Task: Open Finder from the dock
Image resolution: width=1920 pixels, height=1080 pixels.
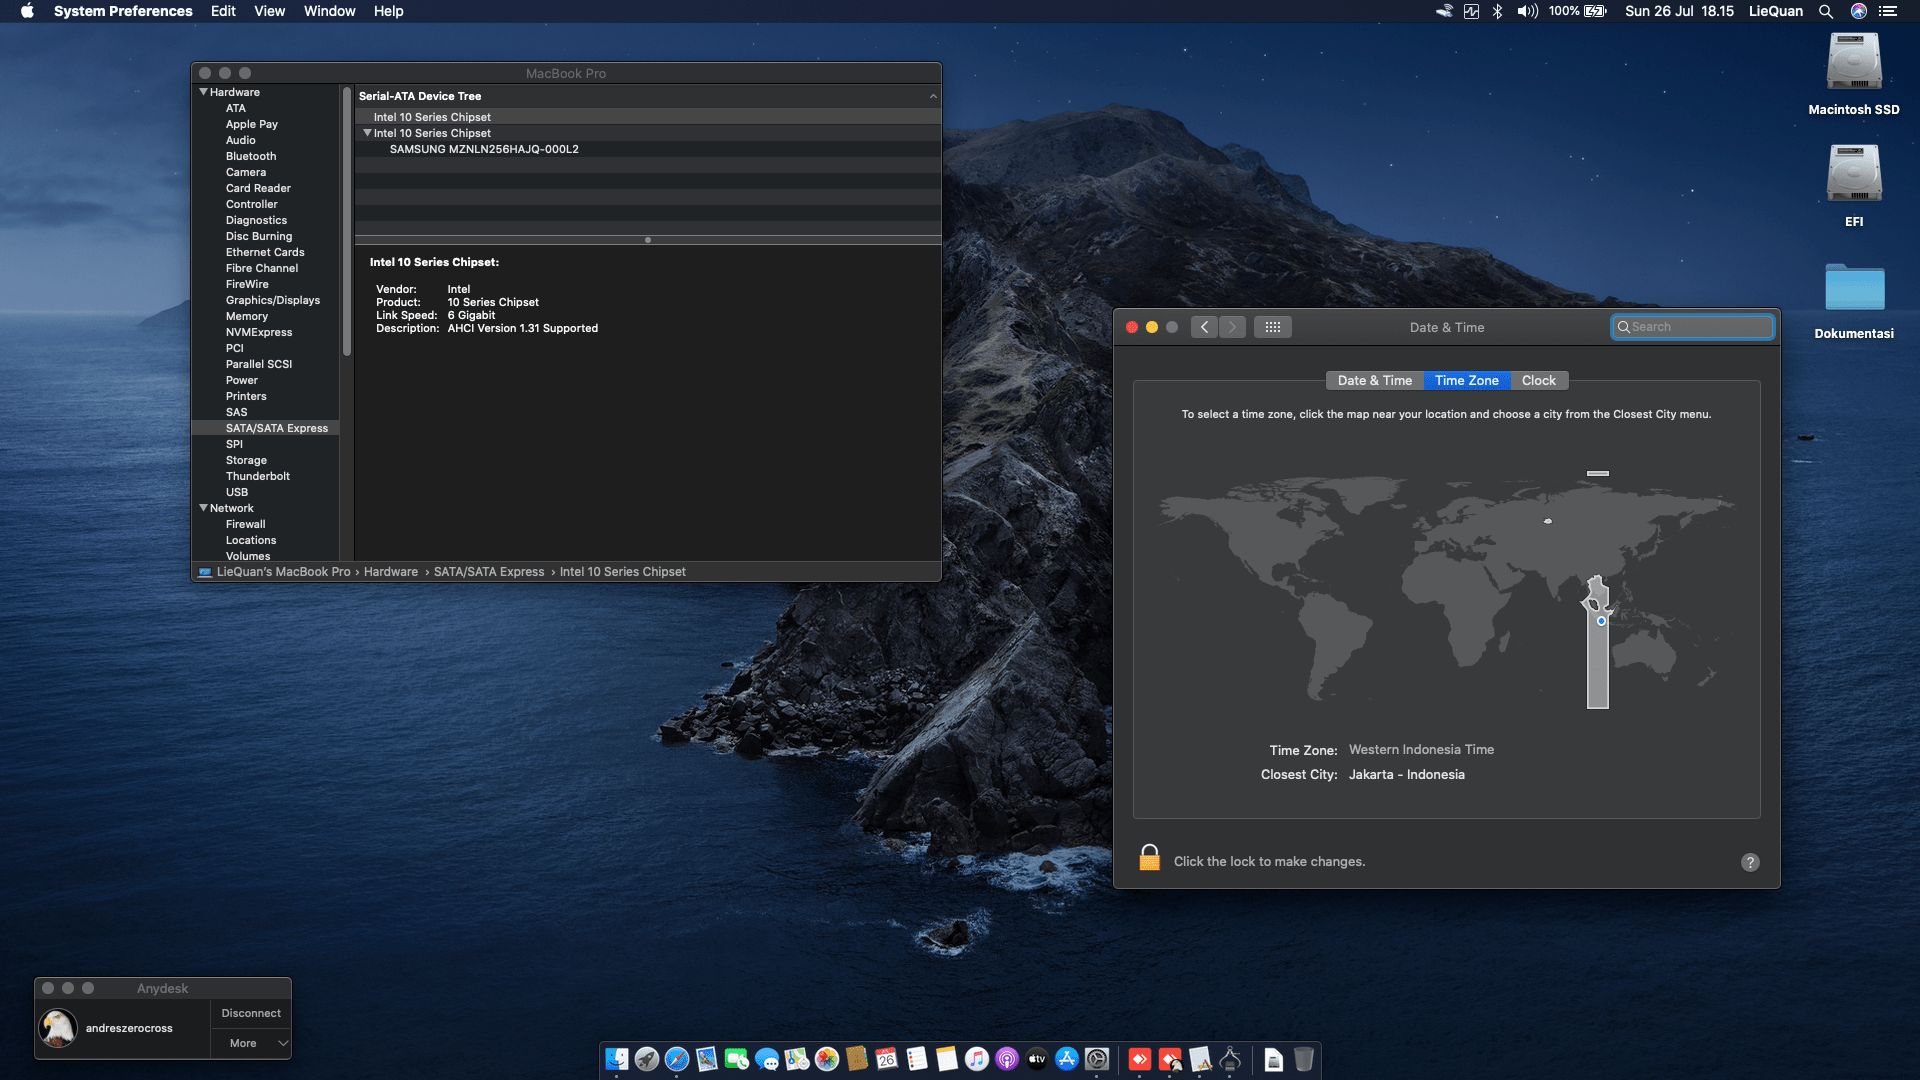Action: pyautogui.click(x=617, y=1059)
